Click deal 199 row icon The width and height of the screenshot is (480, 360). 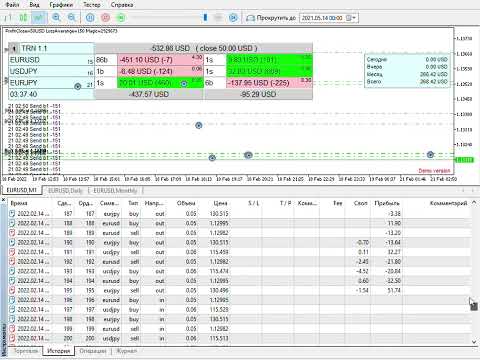tap(12, 329)
